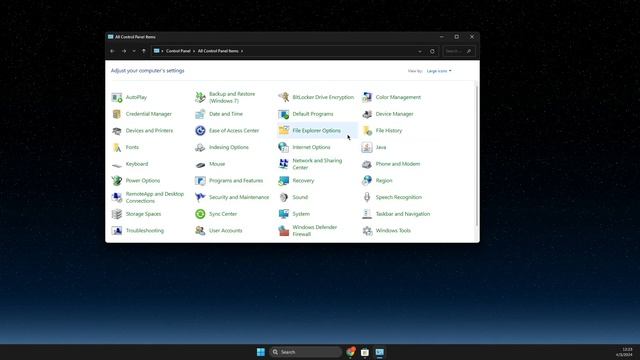Refresh the Control Panel view

(x=432, y=51)
